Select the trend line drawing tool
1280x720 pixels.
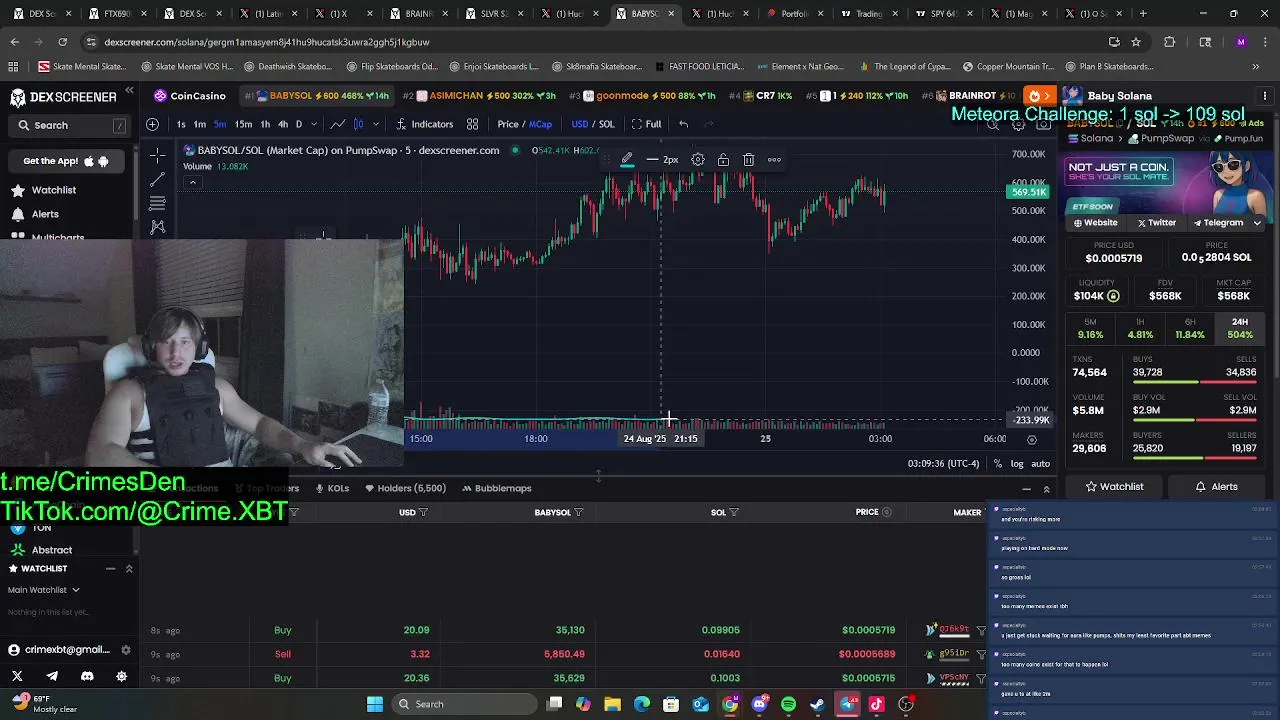(157, 180)
